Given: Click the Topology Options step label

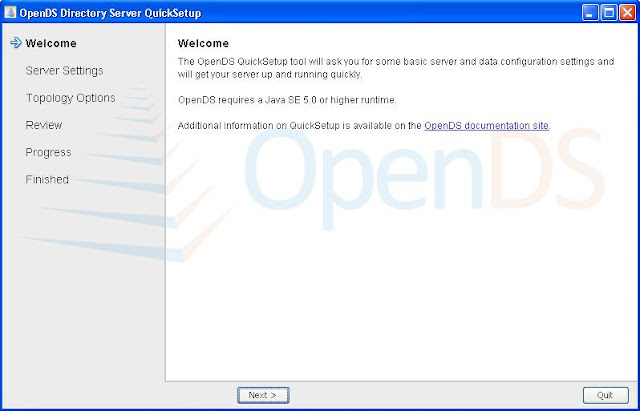Looking at the screenshot, I should pyautogui.click(x=71, y=98).
